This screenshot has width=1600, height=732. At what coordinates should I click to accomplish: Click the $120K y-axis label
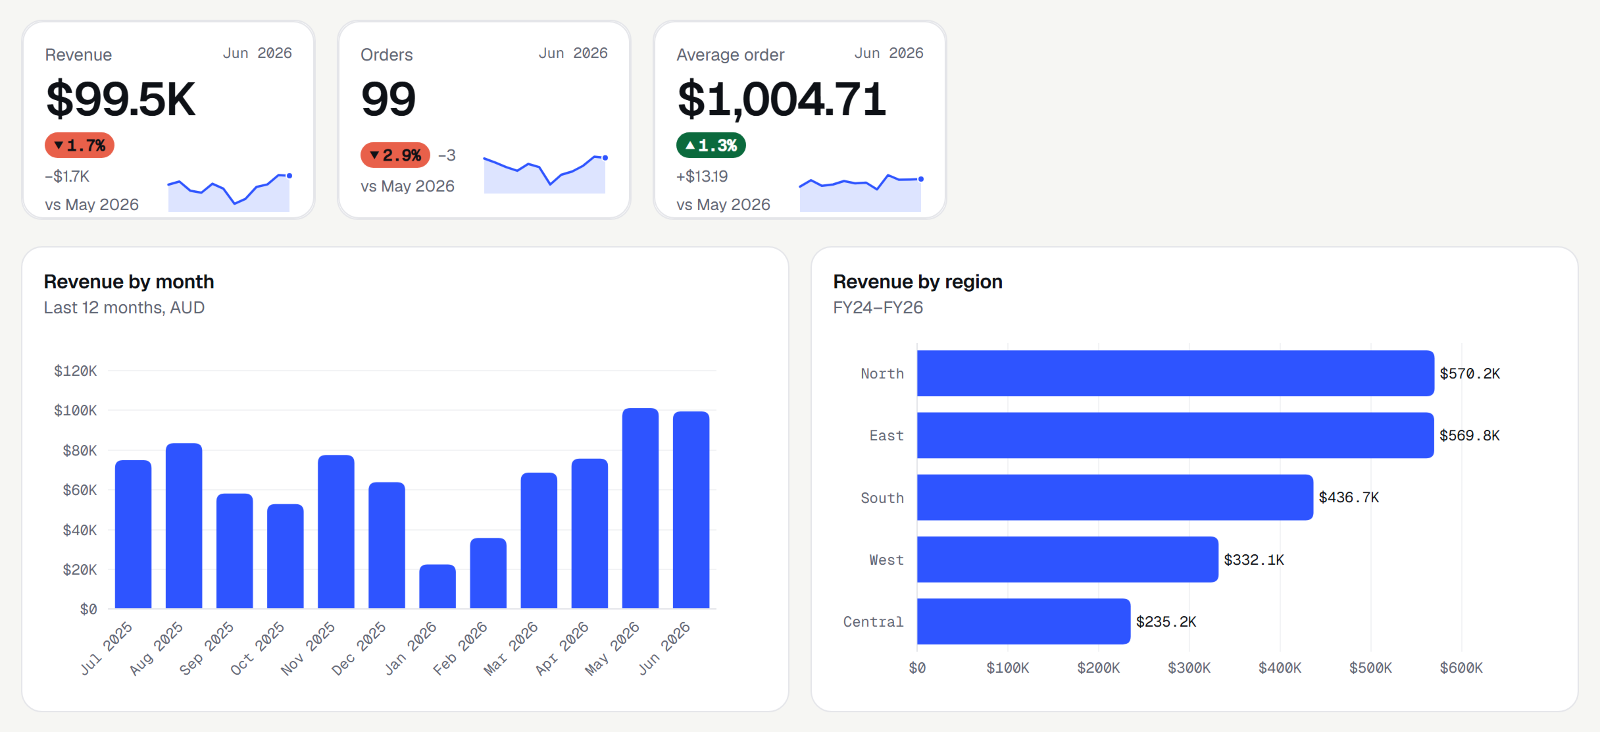tap(76, 371)
